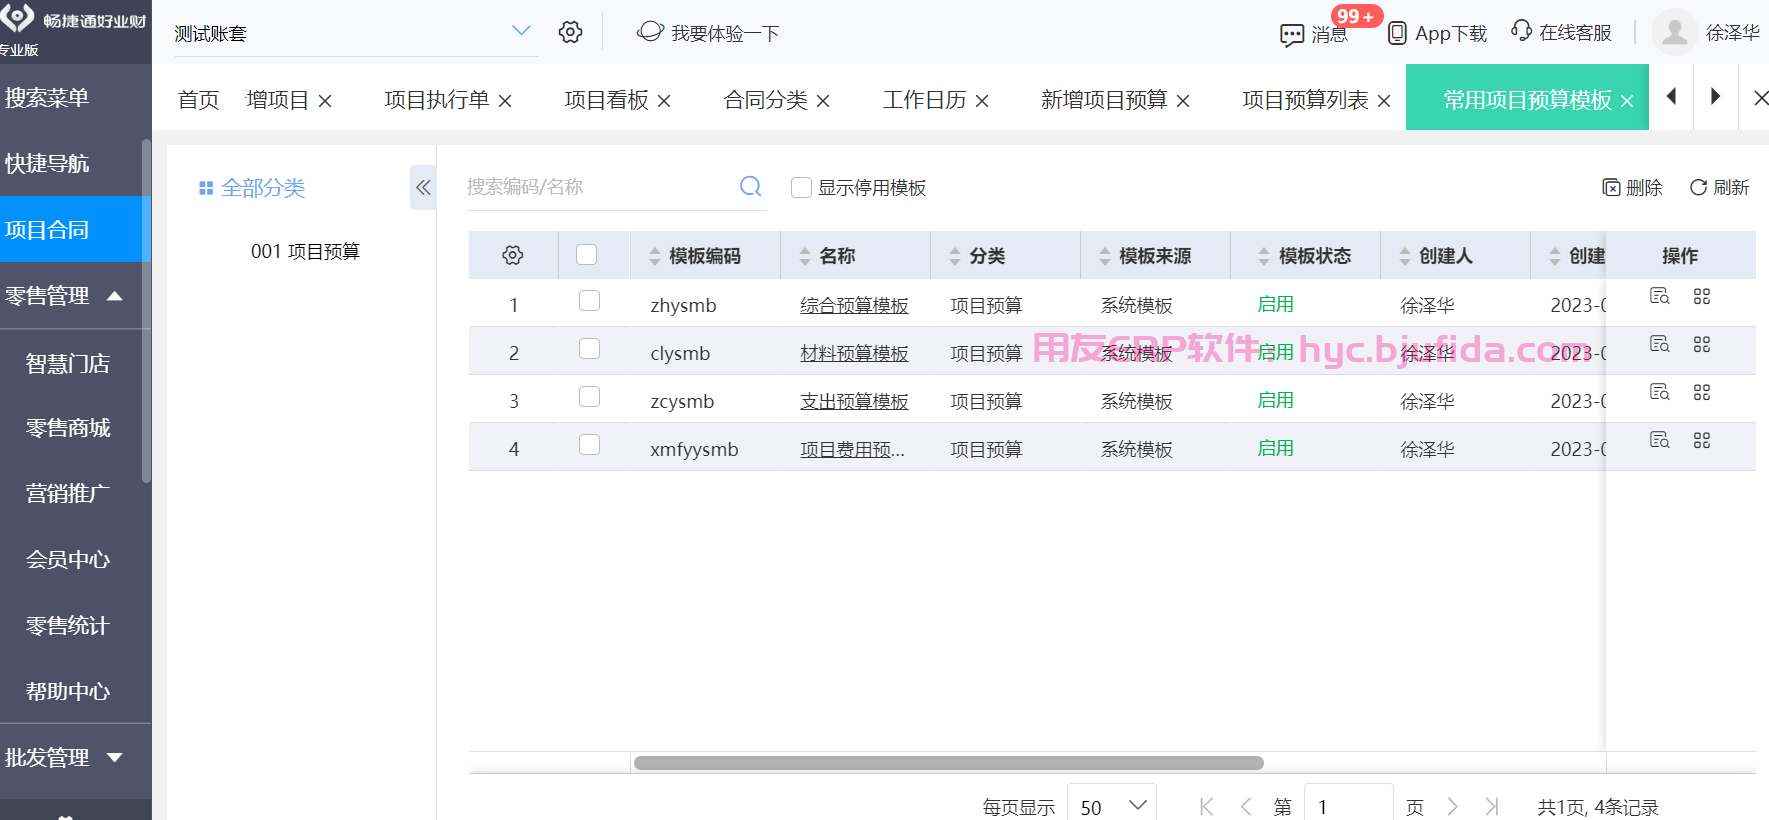The width and height of the screenshot is (1769, 820).
Task: Open more-actions grid icon for clysmb row
Action: click(x=1702, y=344)
